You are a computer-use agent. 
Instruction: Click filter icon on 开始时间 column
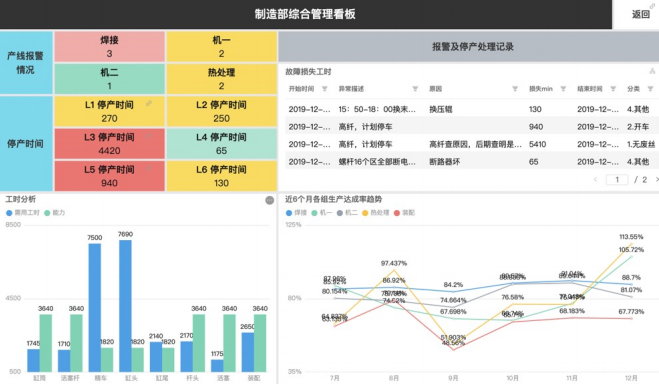click(324, 89)
